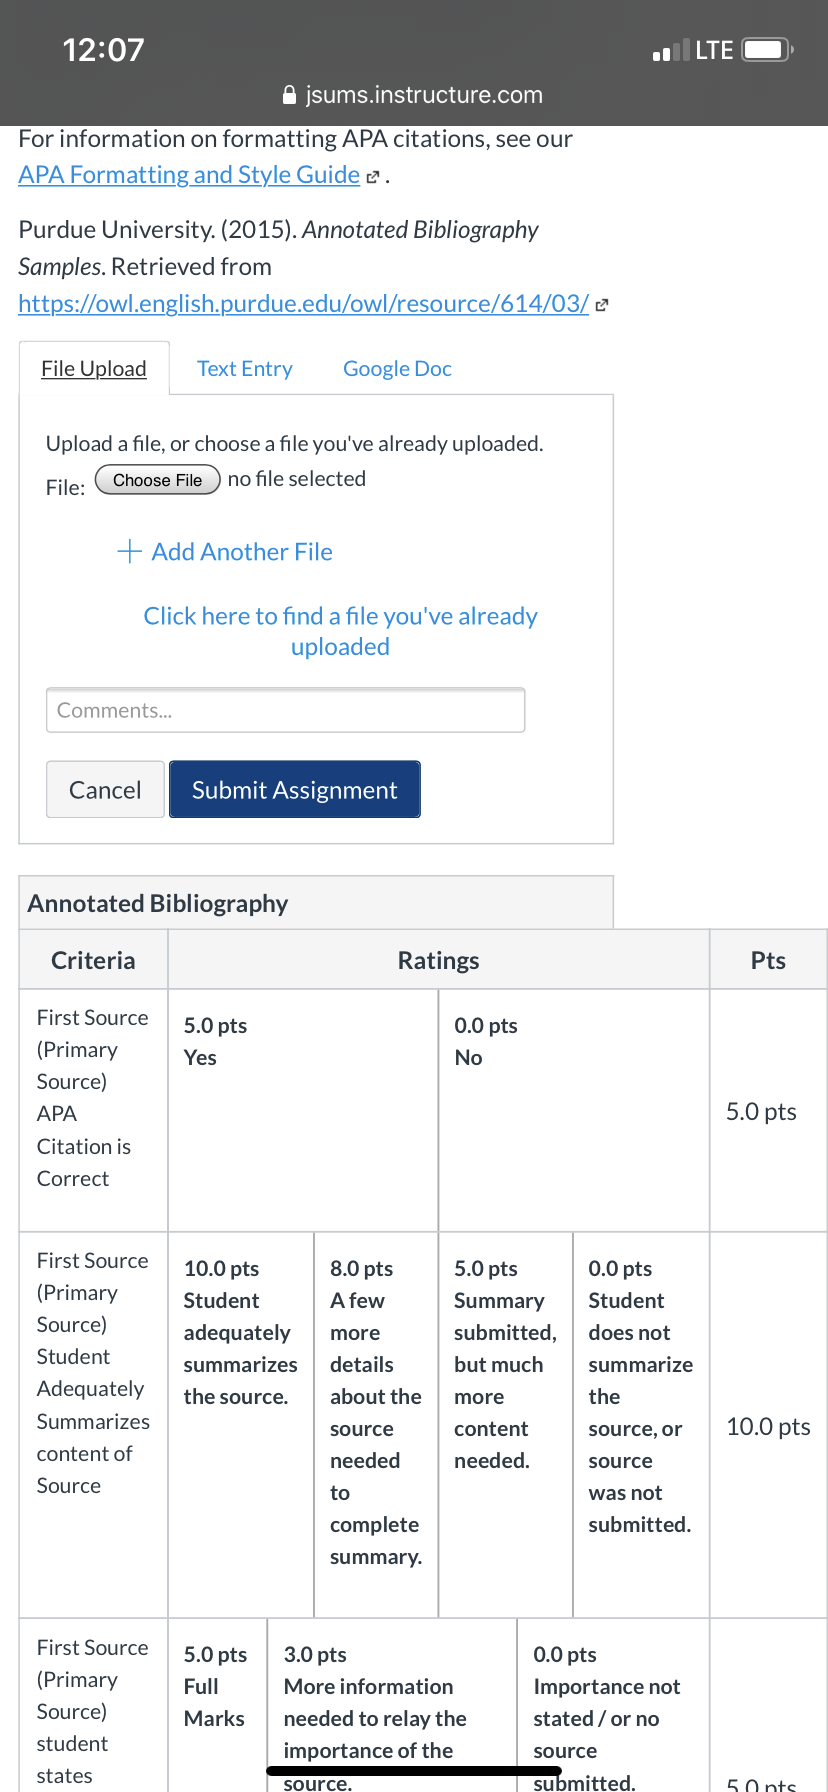Tap the battery indicator in status bar

coord(769,50)
